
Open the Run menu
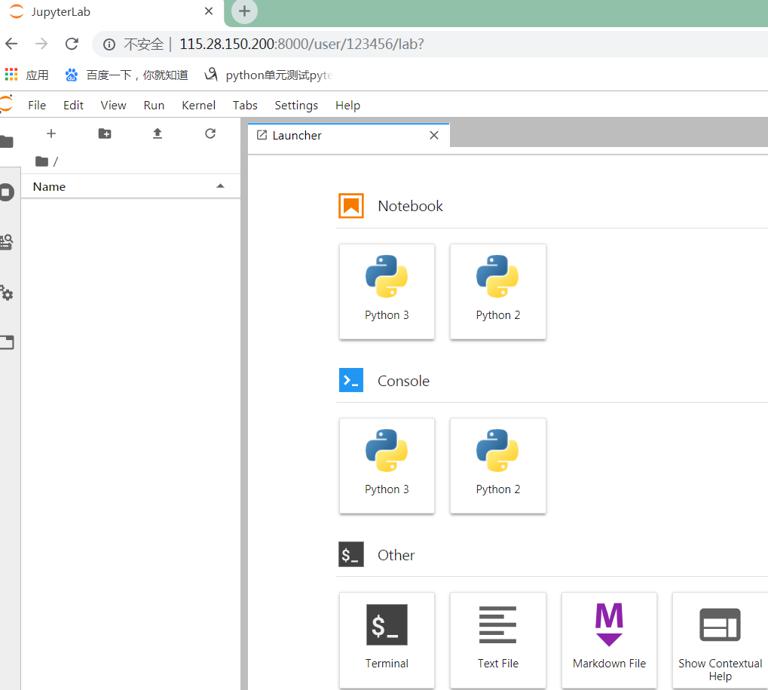pos(154,105)
